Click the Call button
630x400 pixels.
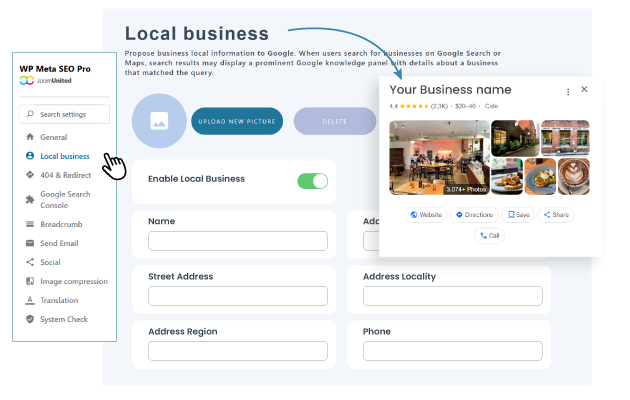[489, 235]
